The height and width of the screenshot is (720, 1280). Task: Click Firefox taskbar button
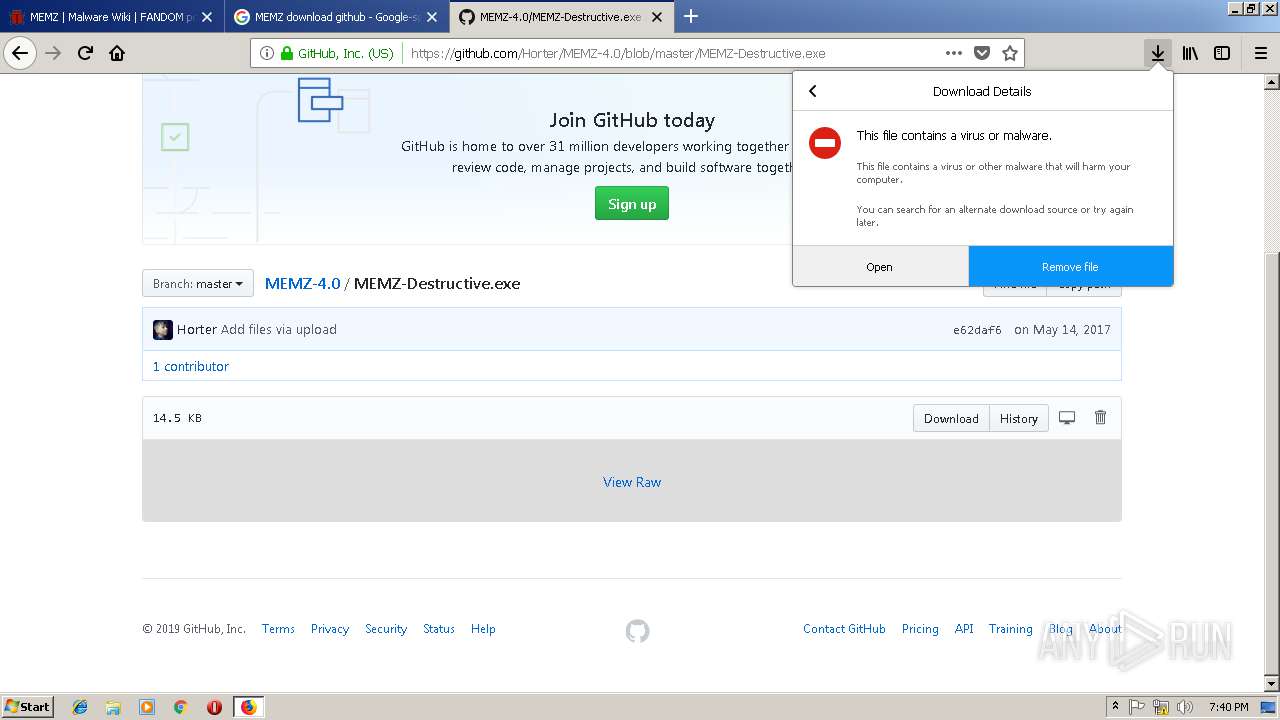248,707
